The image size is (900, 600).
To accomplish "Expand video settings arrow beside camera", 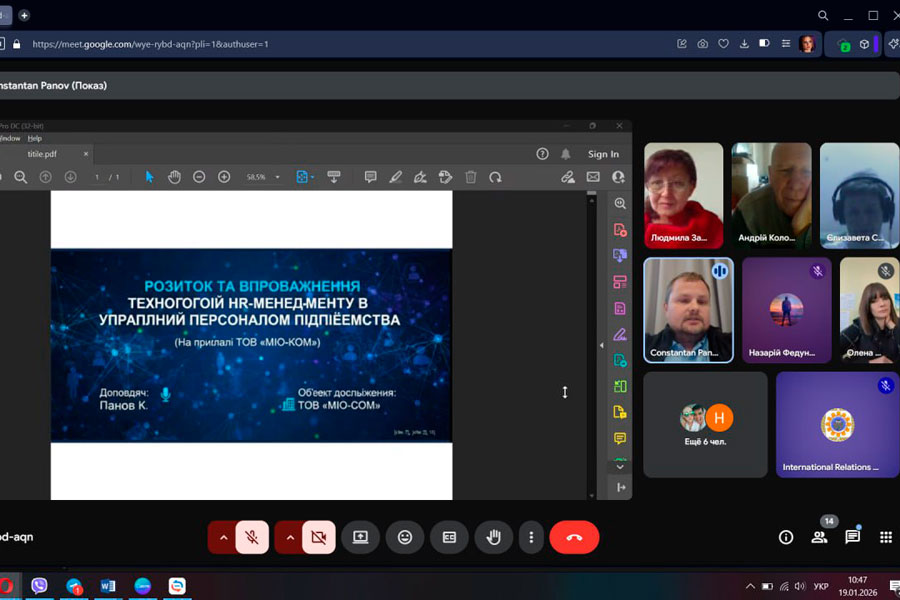I will (290, 537).
